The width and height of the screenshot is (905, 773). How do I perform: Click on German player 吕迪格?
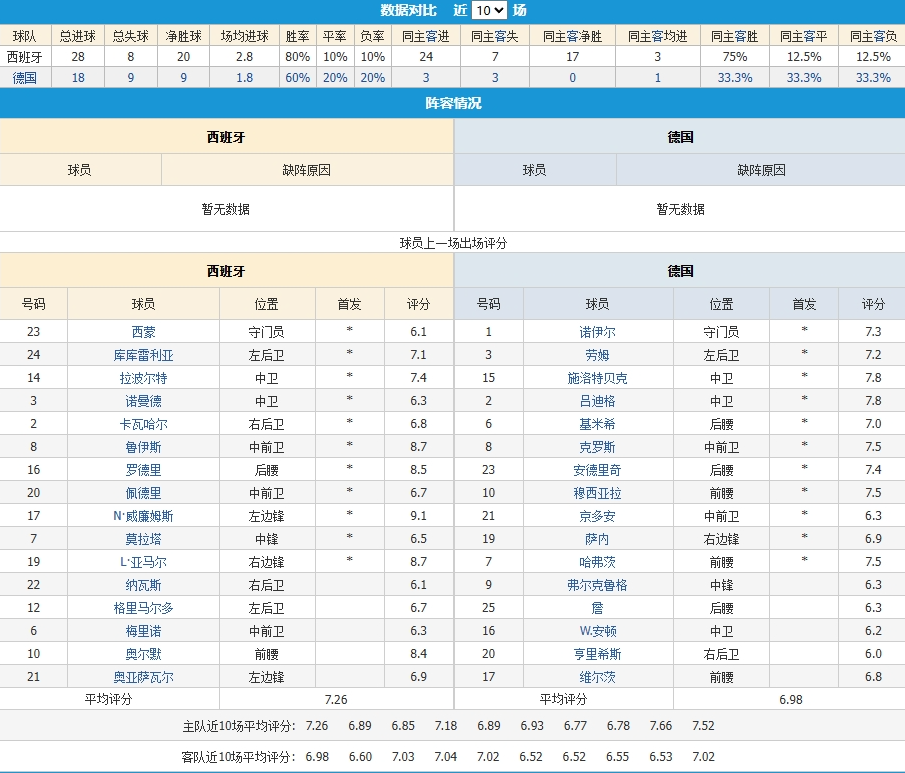pyautogui.click(x=597, y=401)
